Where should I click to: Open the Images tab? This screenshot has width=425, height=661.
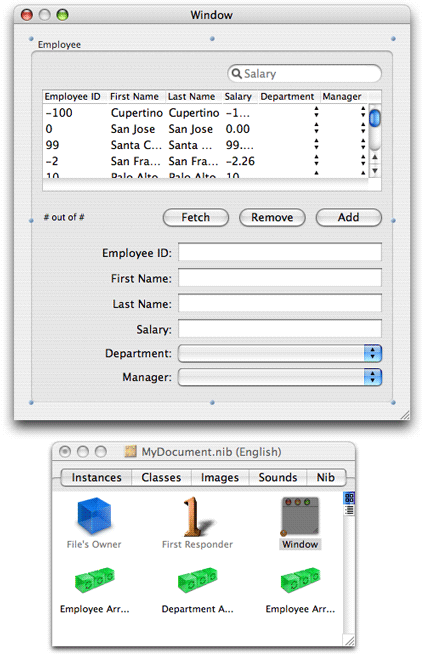[220, 477]
